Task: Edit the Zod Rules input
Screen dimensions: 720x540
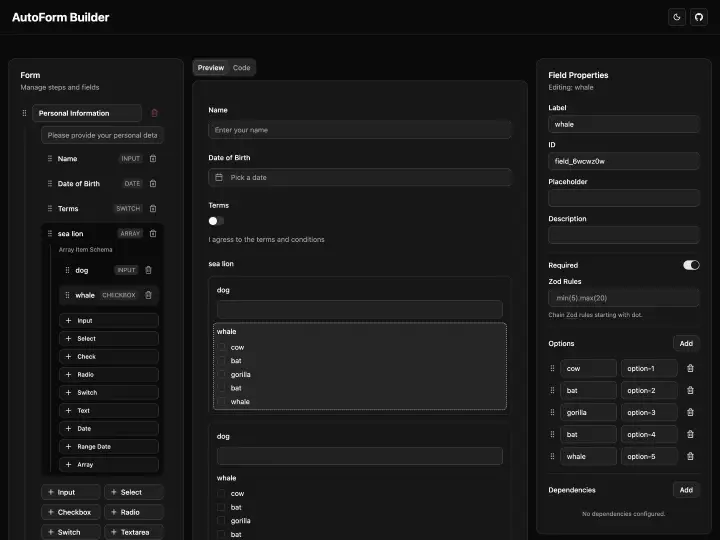Action: click(624, 298)
